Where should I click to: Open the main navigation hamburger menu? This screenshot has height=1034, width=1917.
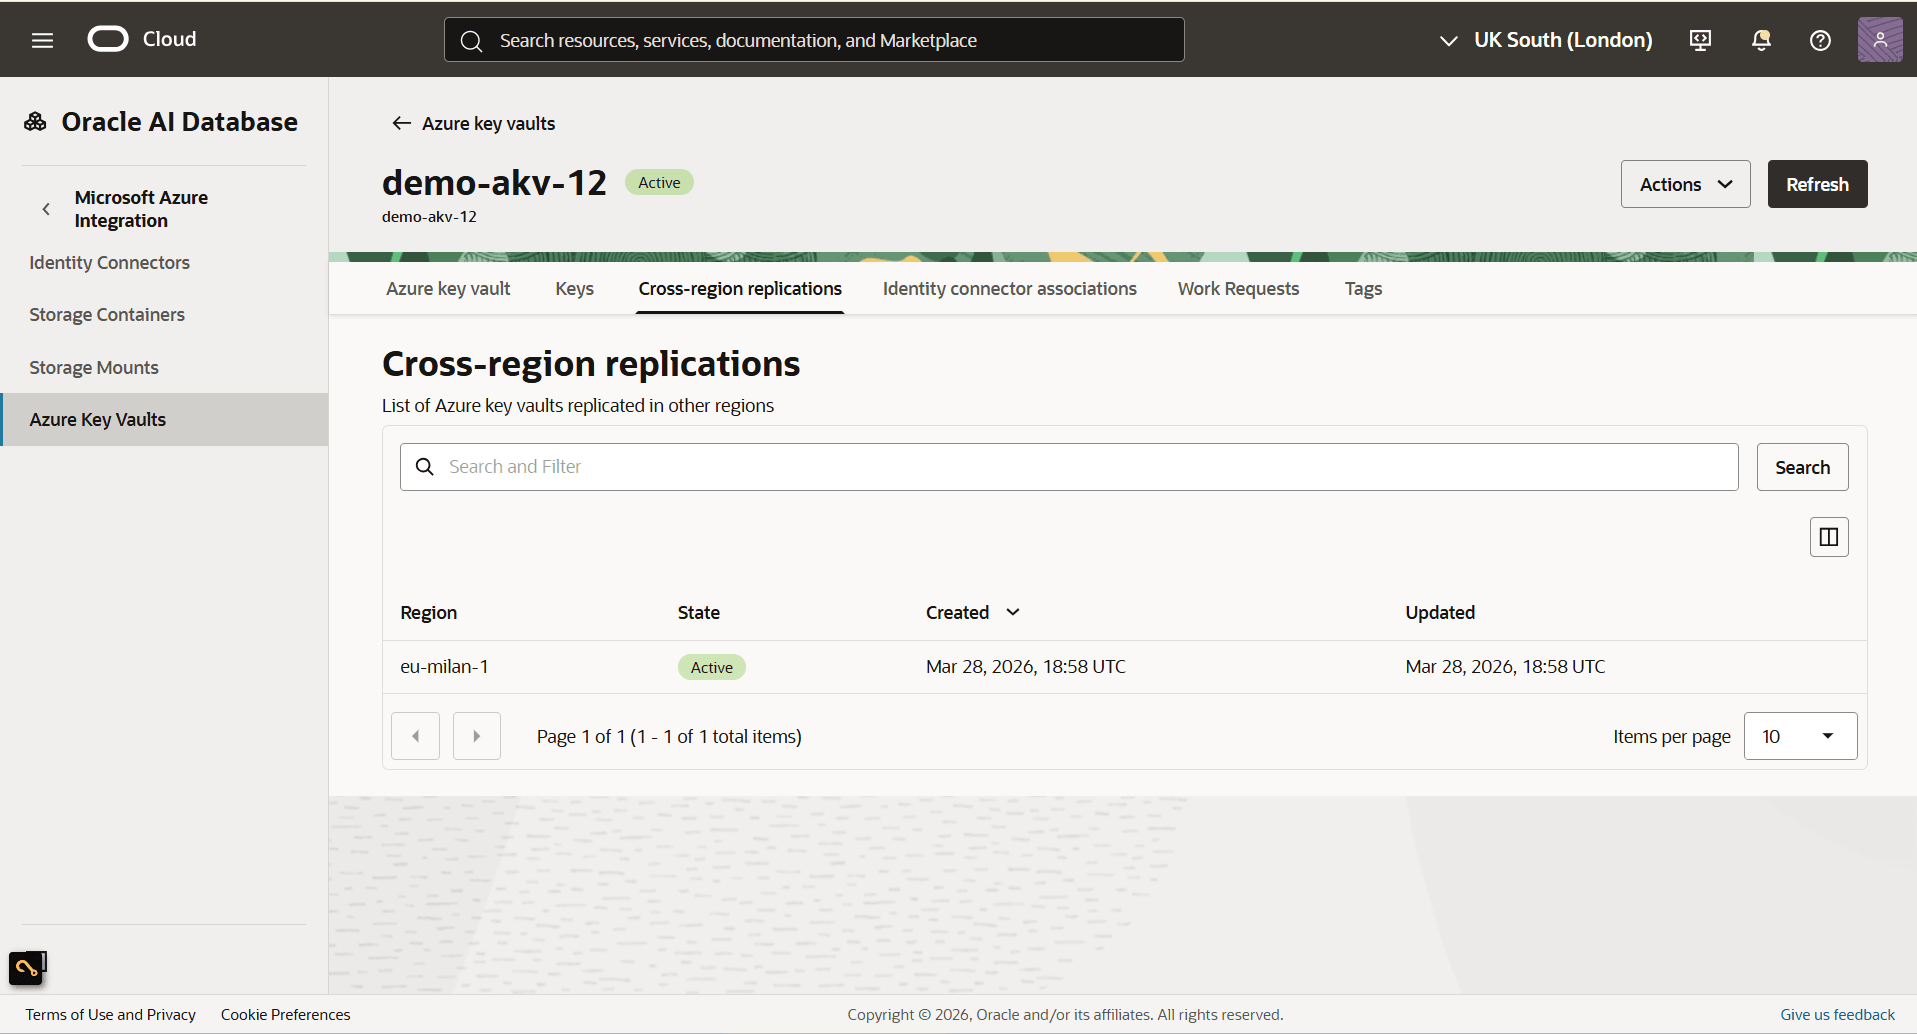[x=42, y=40]
